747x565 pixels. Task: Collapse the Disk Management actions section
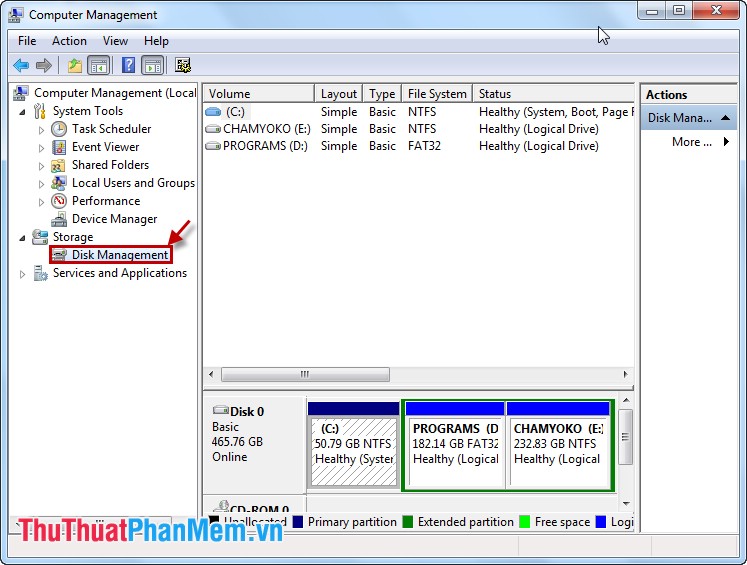click(x=725, y=118)
